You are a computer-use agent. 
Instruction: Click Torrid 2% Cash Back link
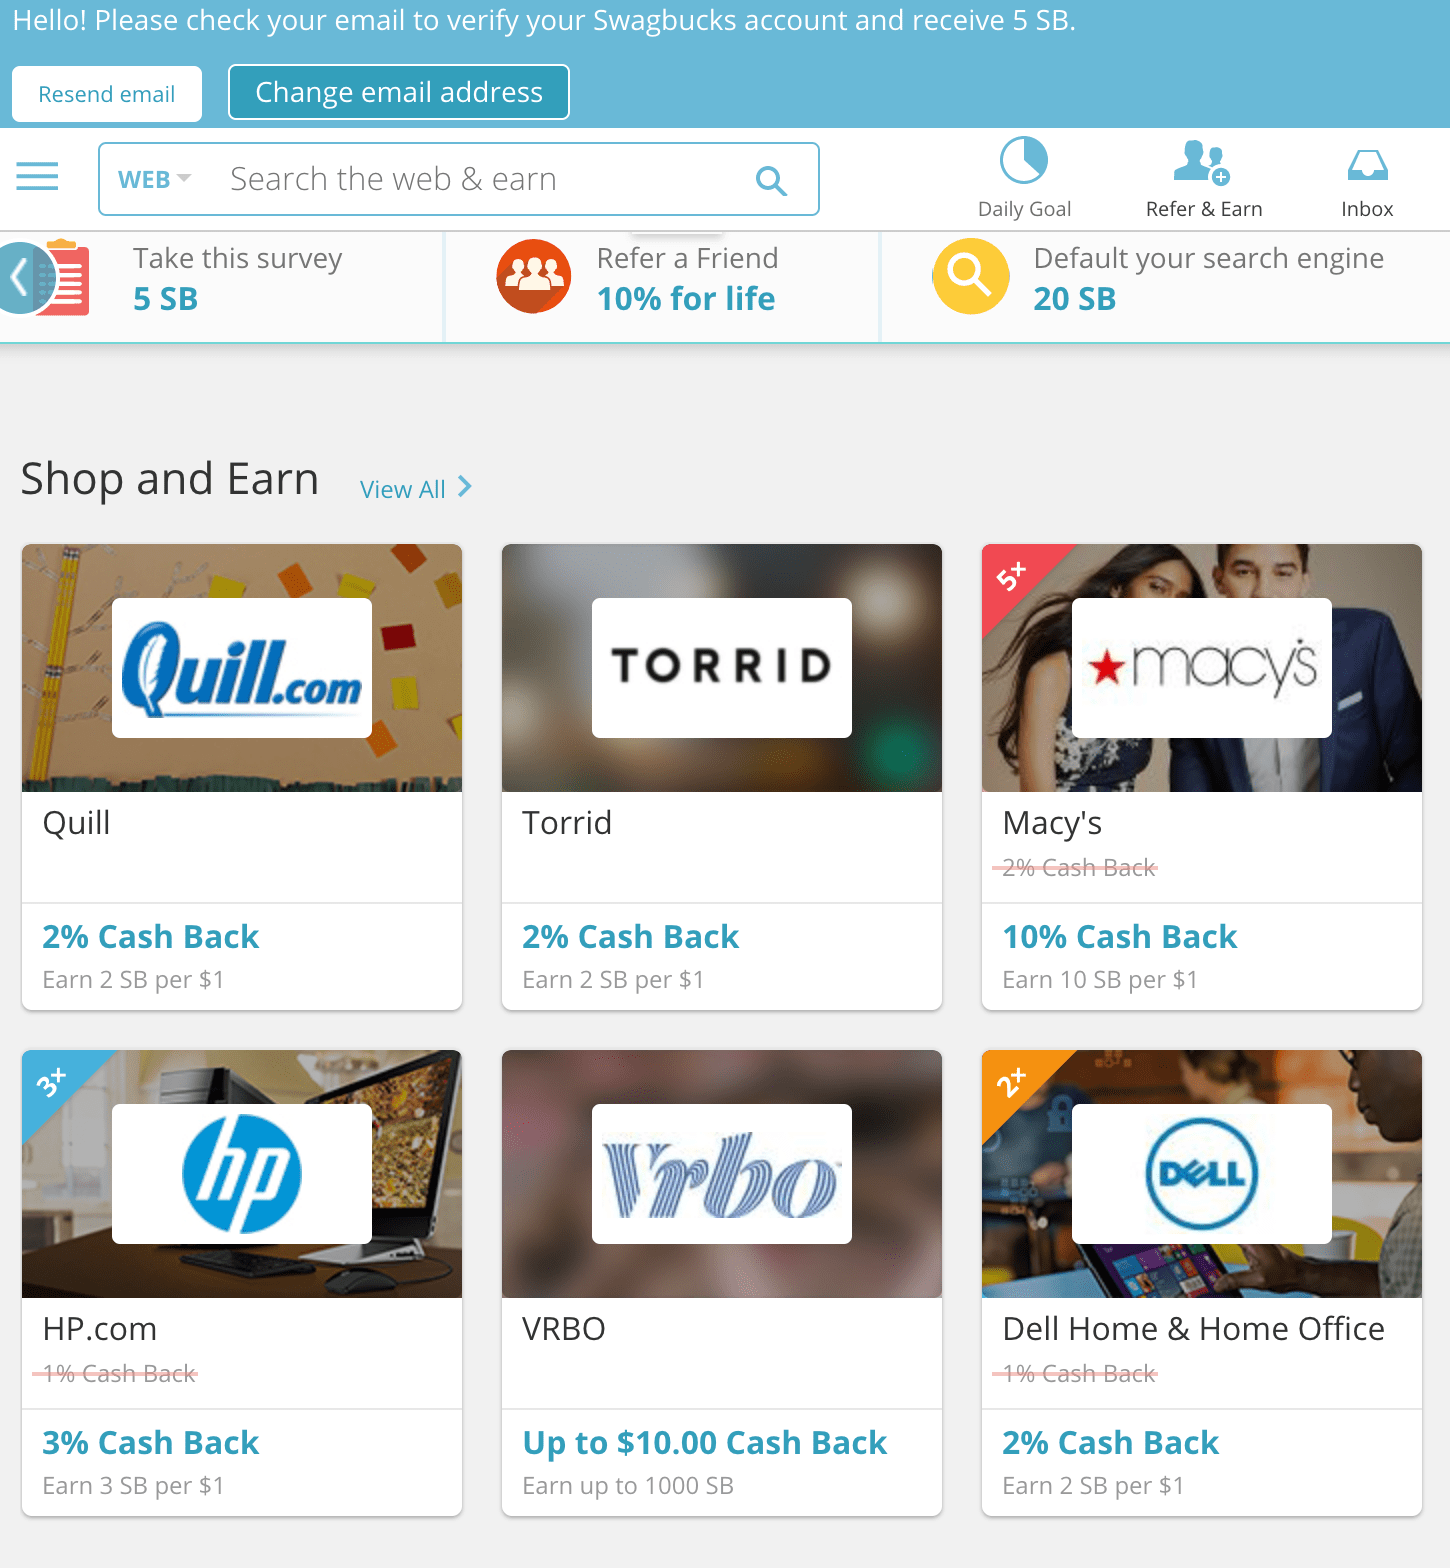[x=631, y=936]
